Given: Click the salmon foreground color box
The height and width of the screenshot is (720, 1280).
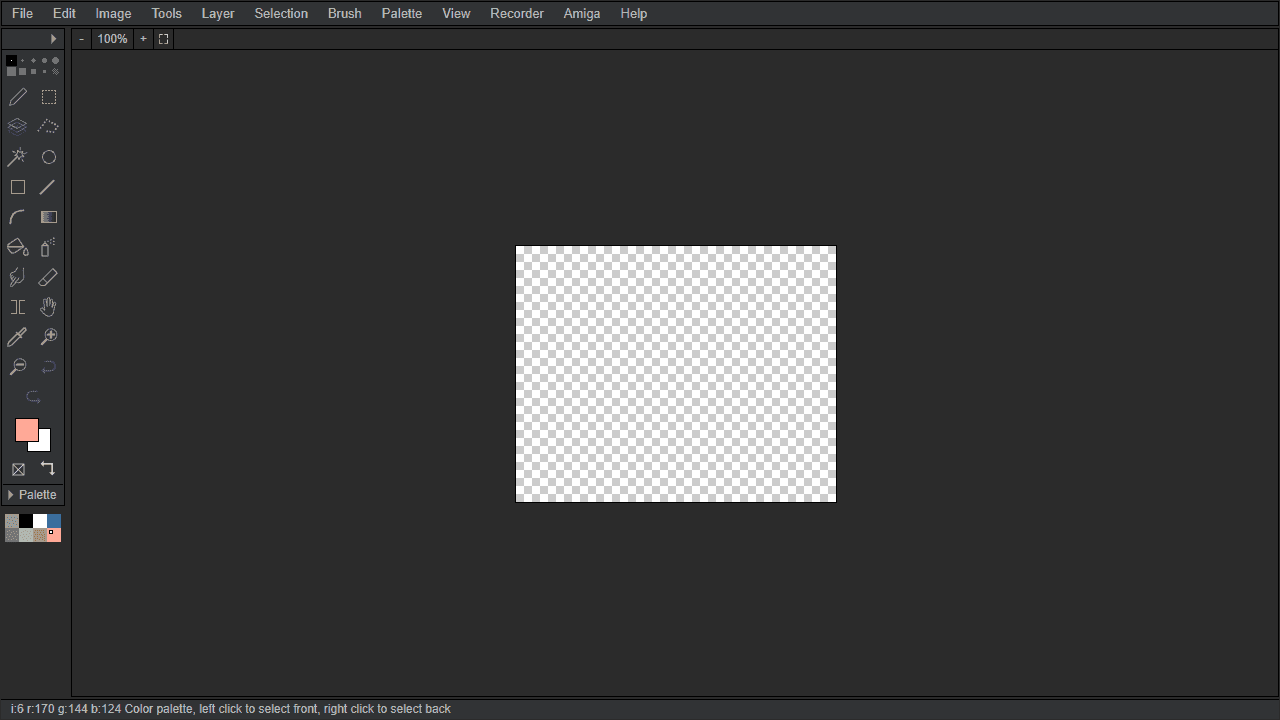Looking at the screenshot, I should [26, 430].
